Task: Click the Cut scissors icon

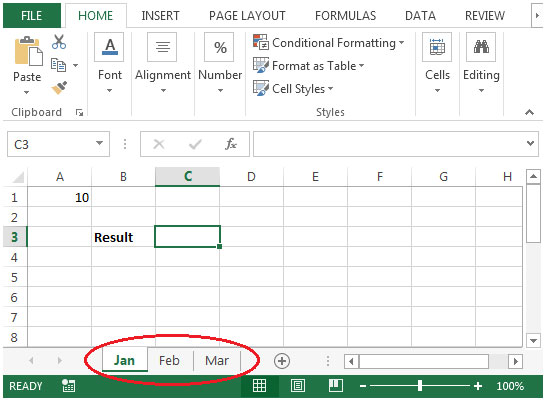Action: tap(58, 42)
